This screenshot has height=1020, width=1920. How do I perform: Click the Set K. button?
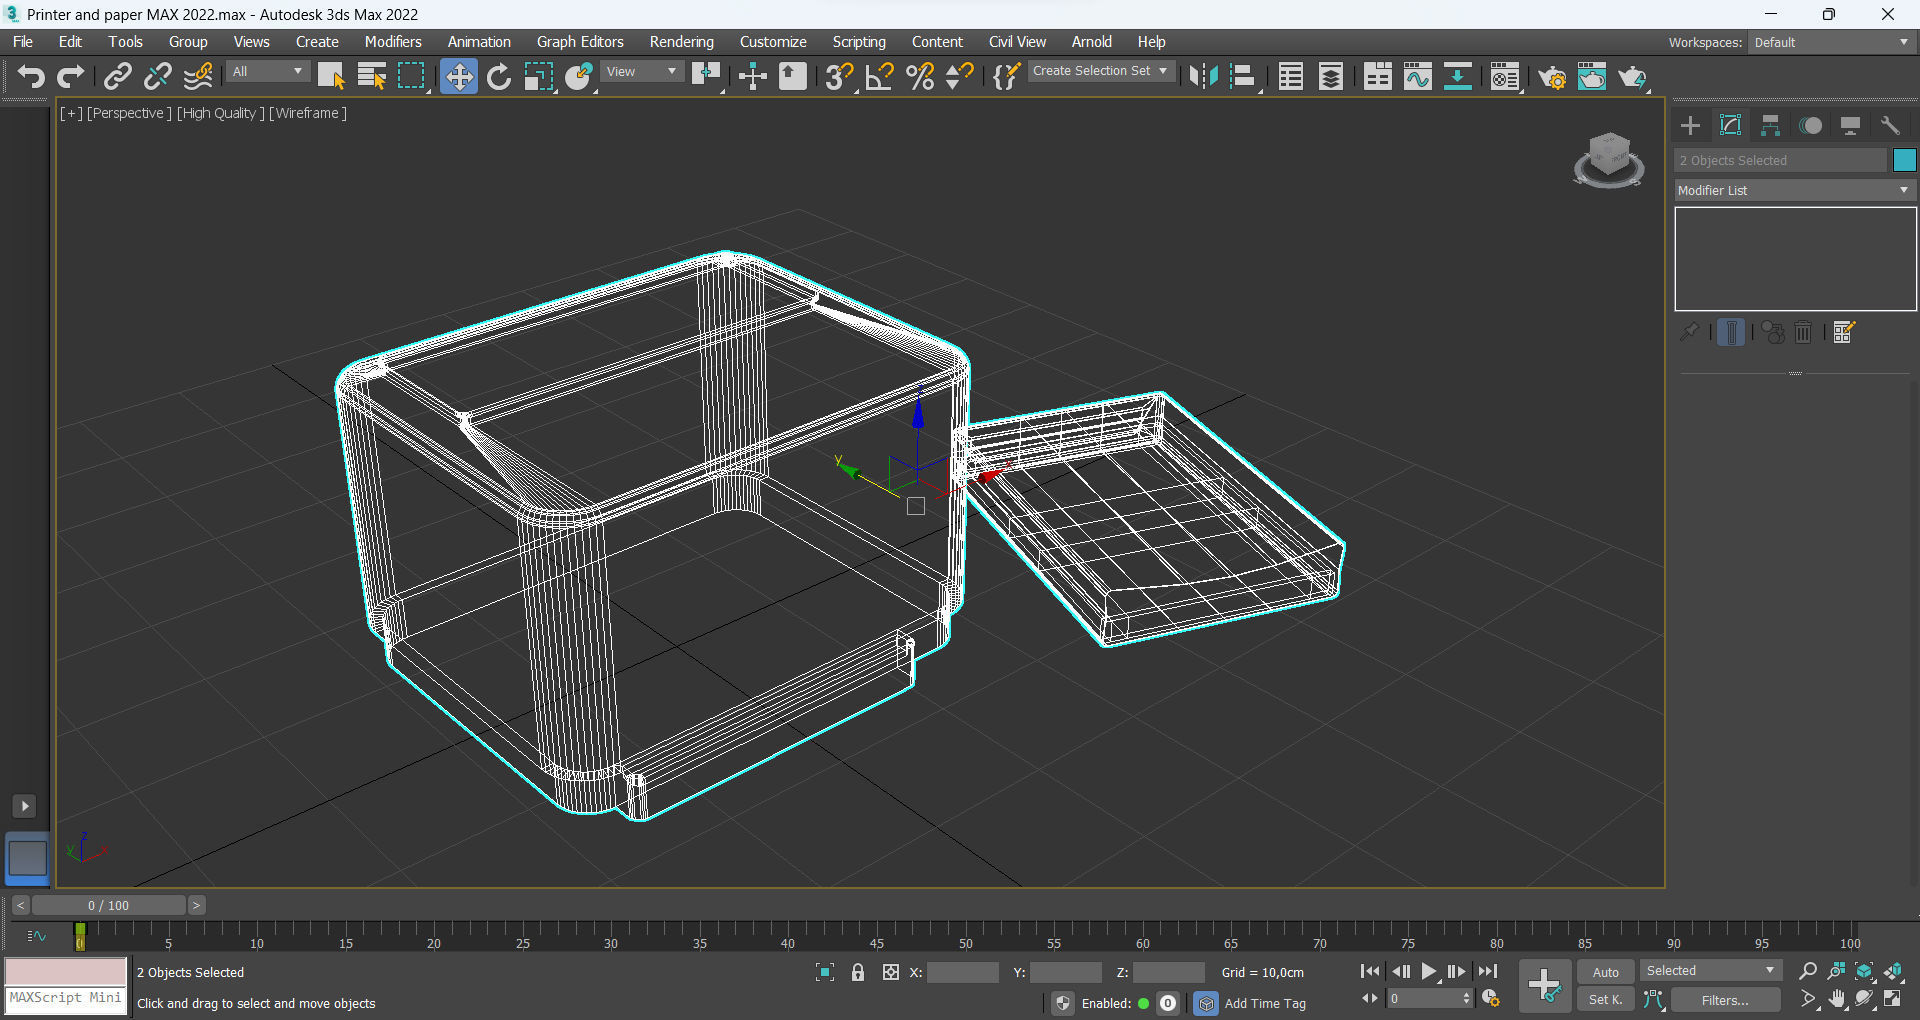coord(1605,1000)
